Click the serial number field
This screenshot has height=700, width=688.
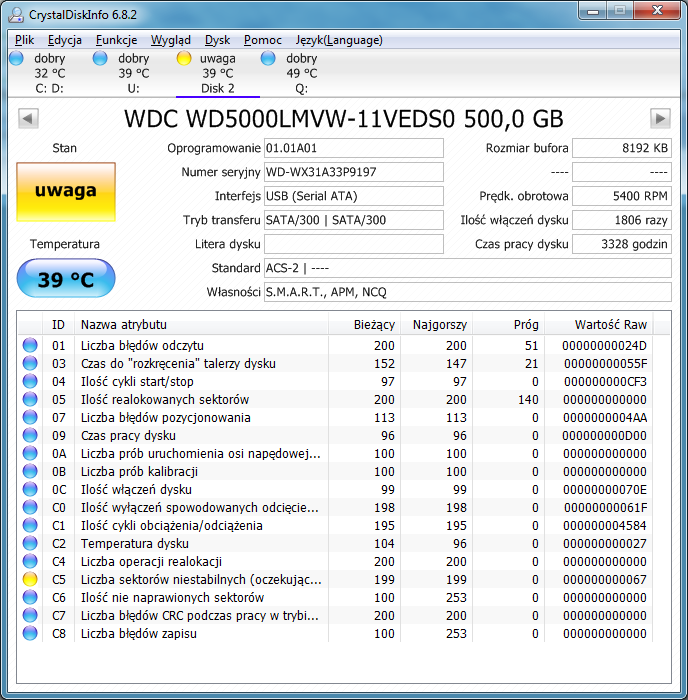click(x=353, y=172)
